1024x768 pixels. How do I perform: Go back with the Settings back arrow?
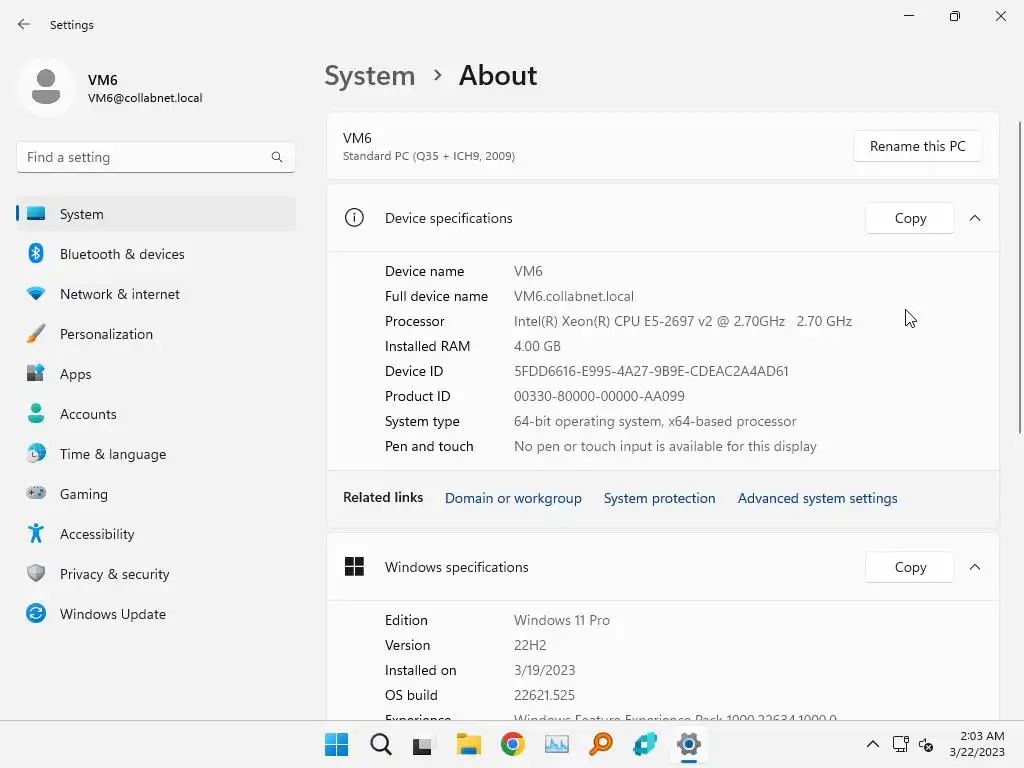[x=24, y=24]
